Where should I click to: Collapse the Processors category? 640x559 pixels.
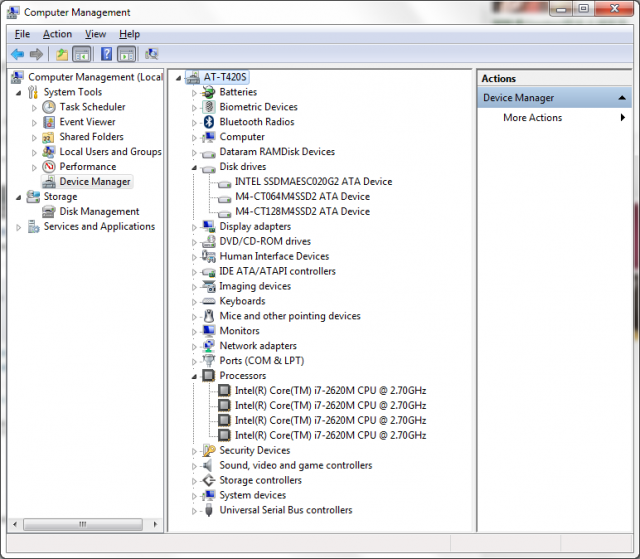coord(194,377)
